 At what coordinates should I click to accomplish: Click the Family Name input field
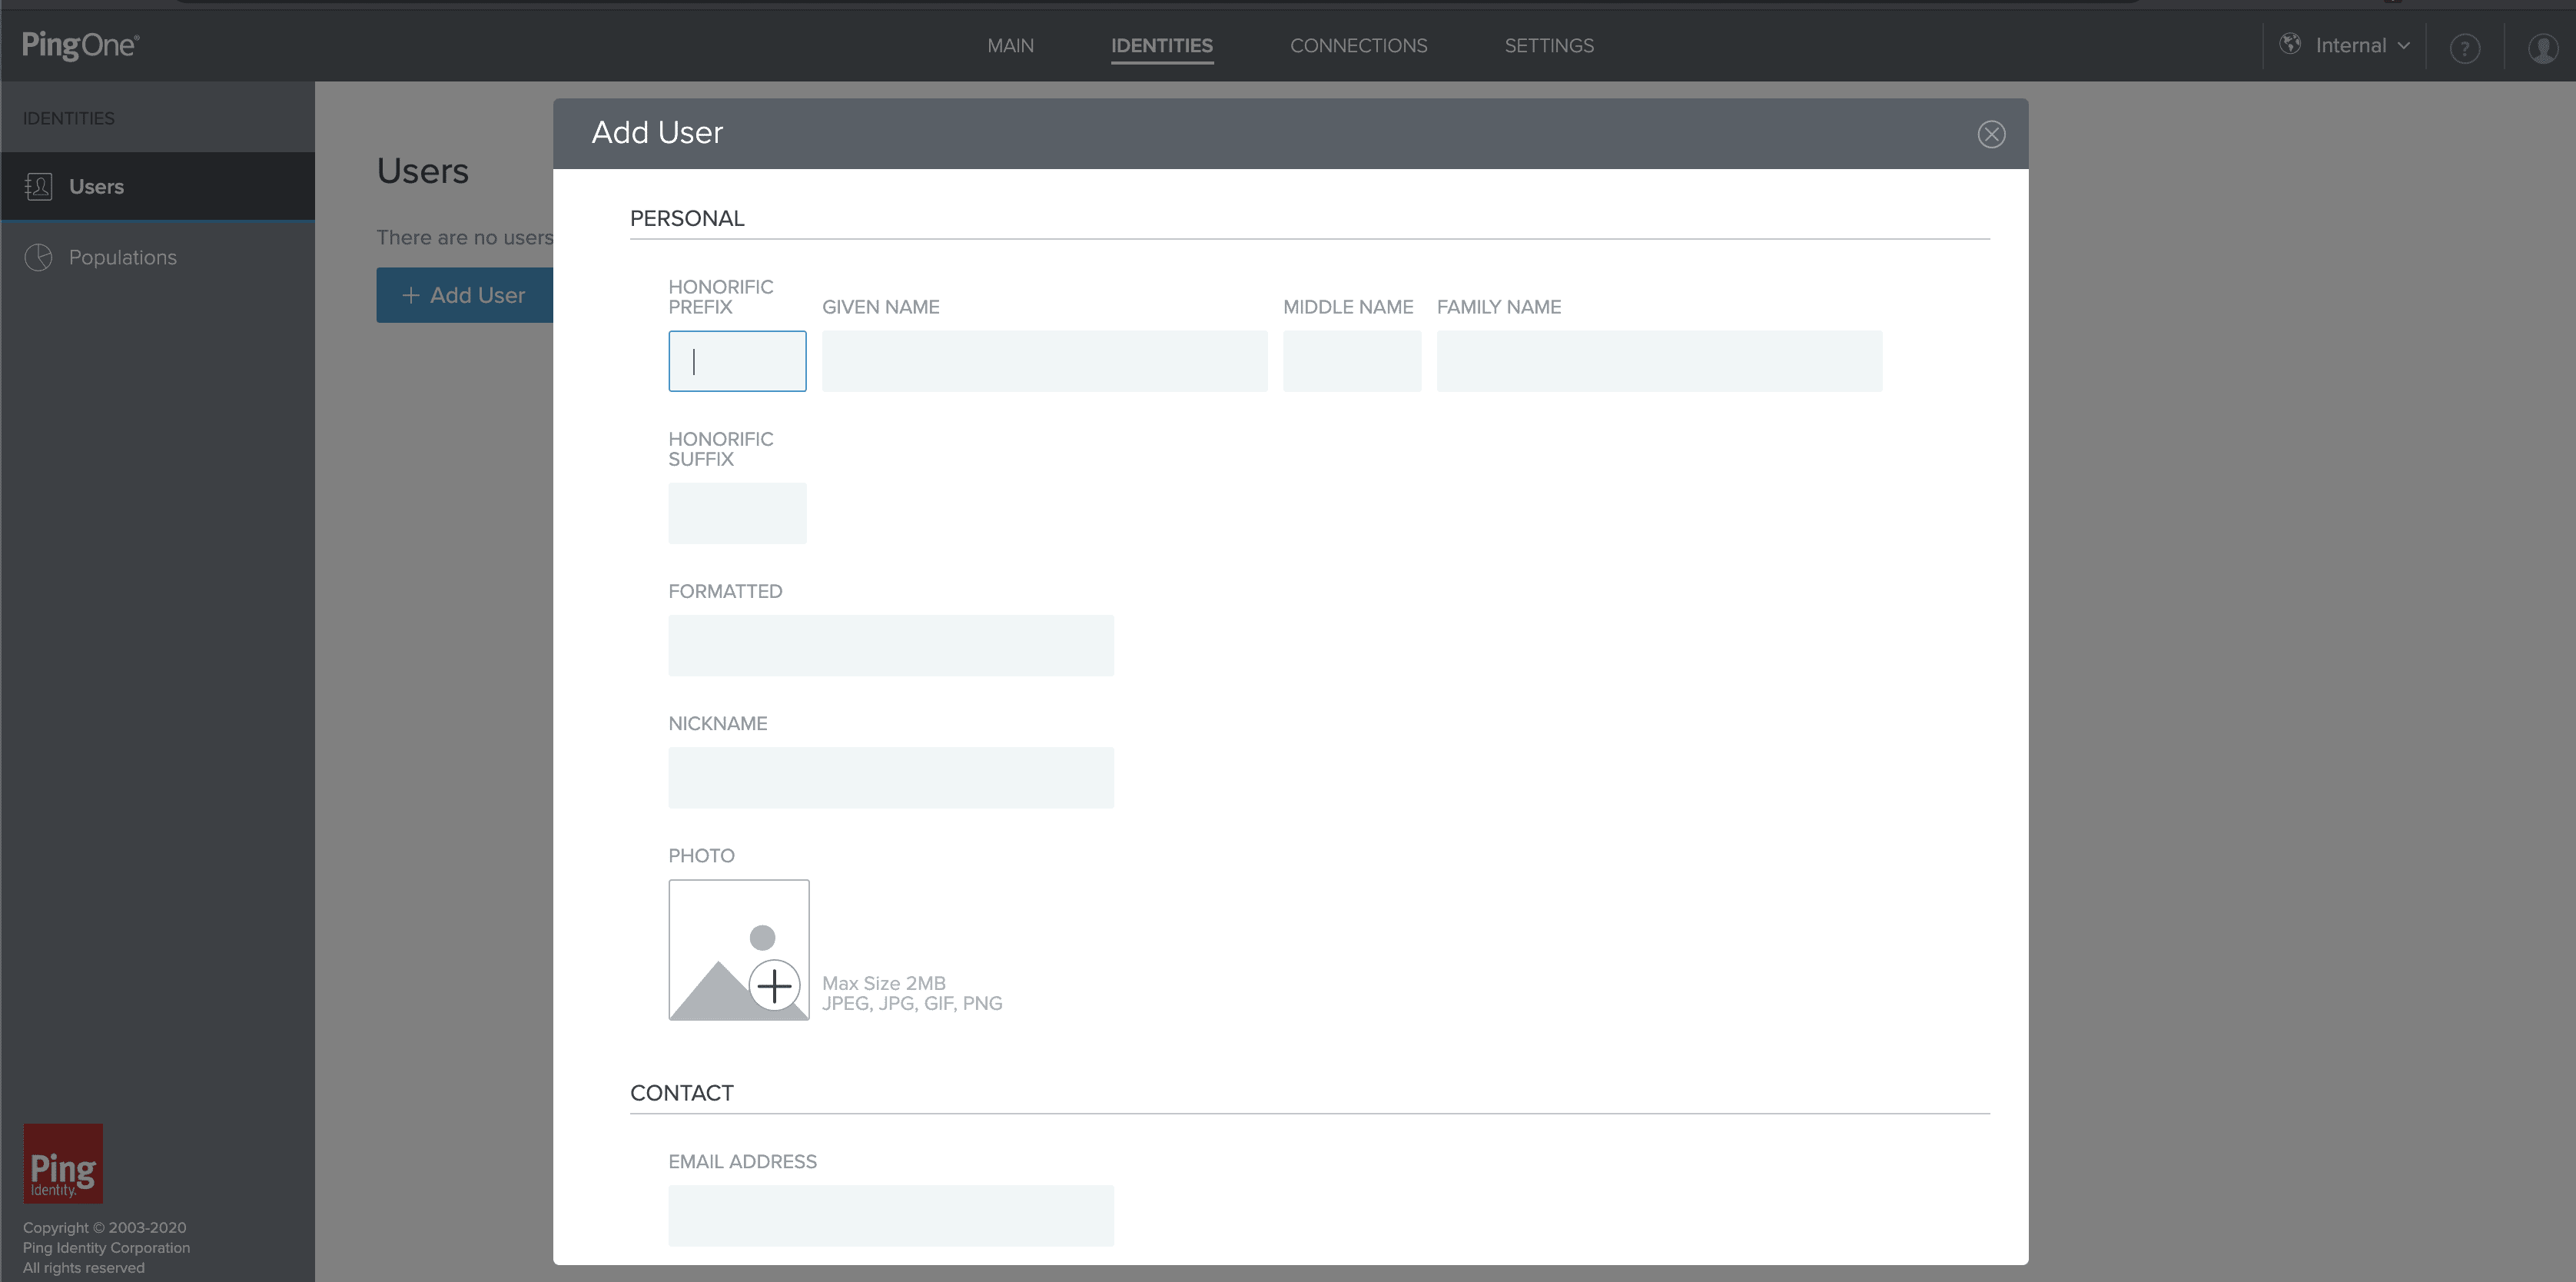point(1659,361)
